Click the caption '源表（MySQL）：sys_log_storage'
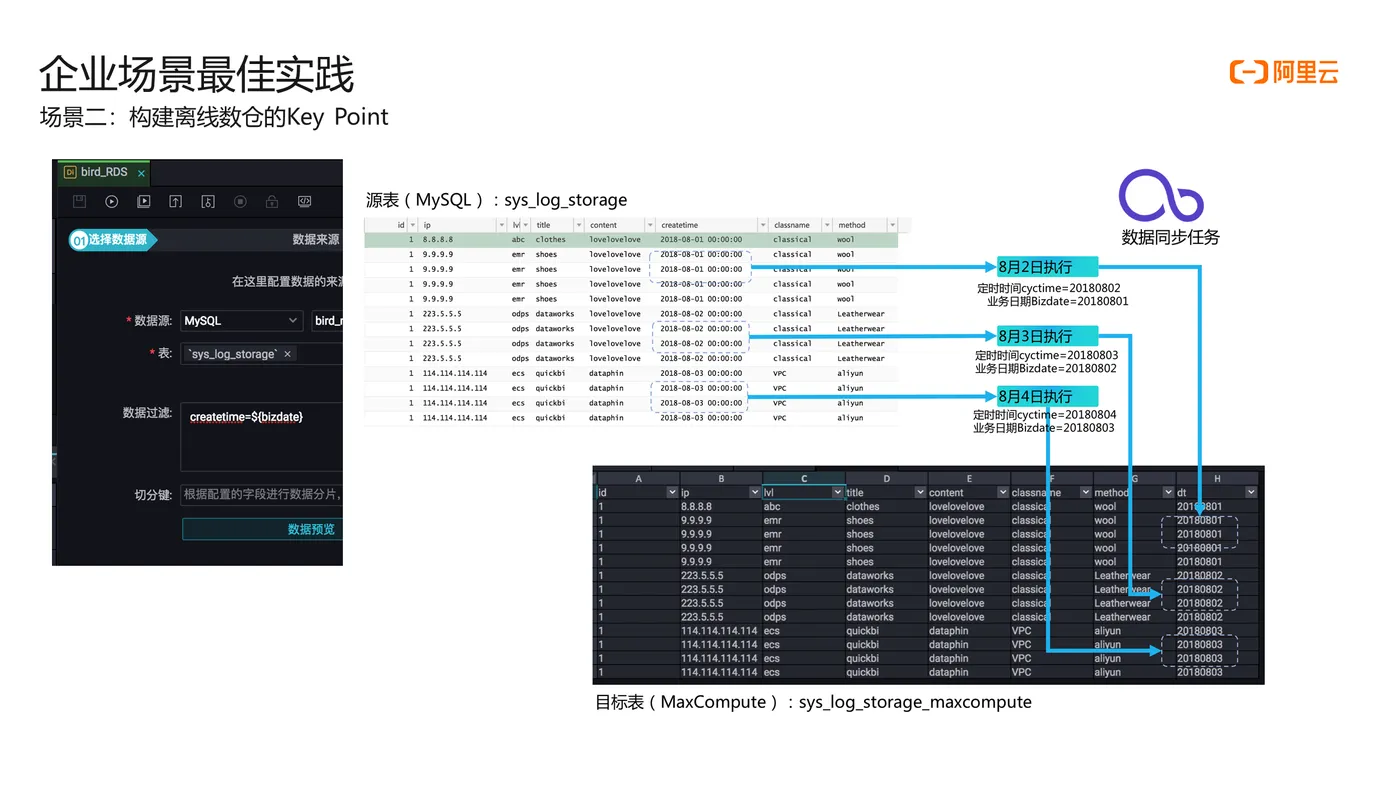The image size is (1400, 788). tap(497, 200)
